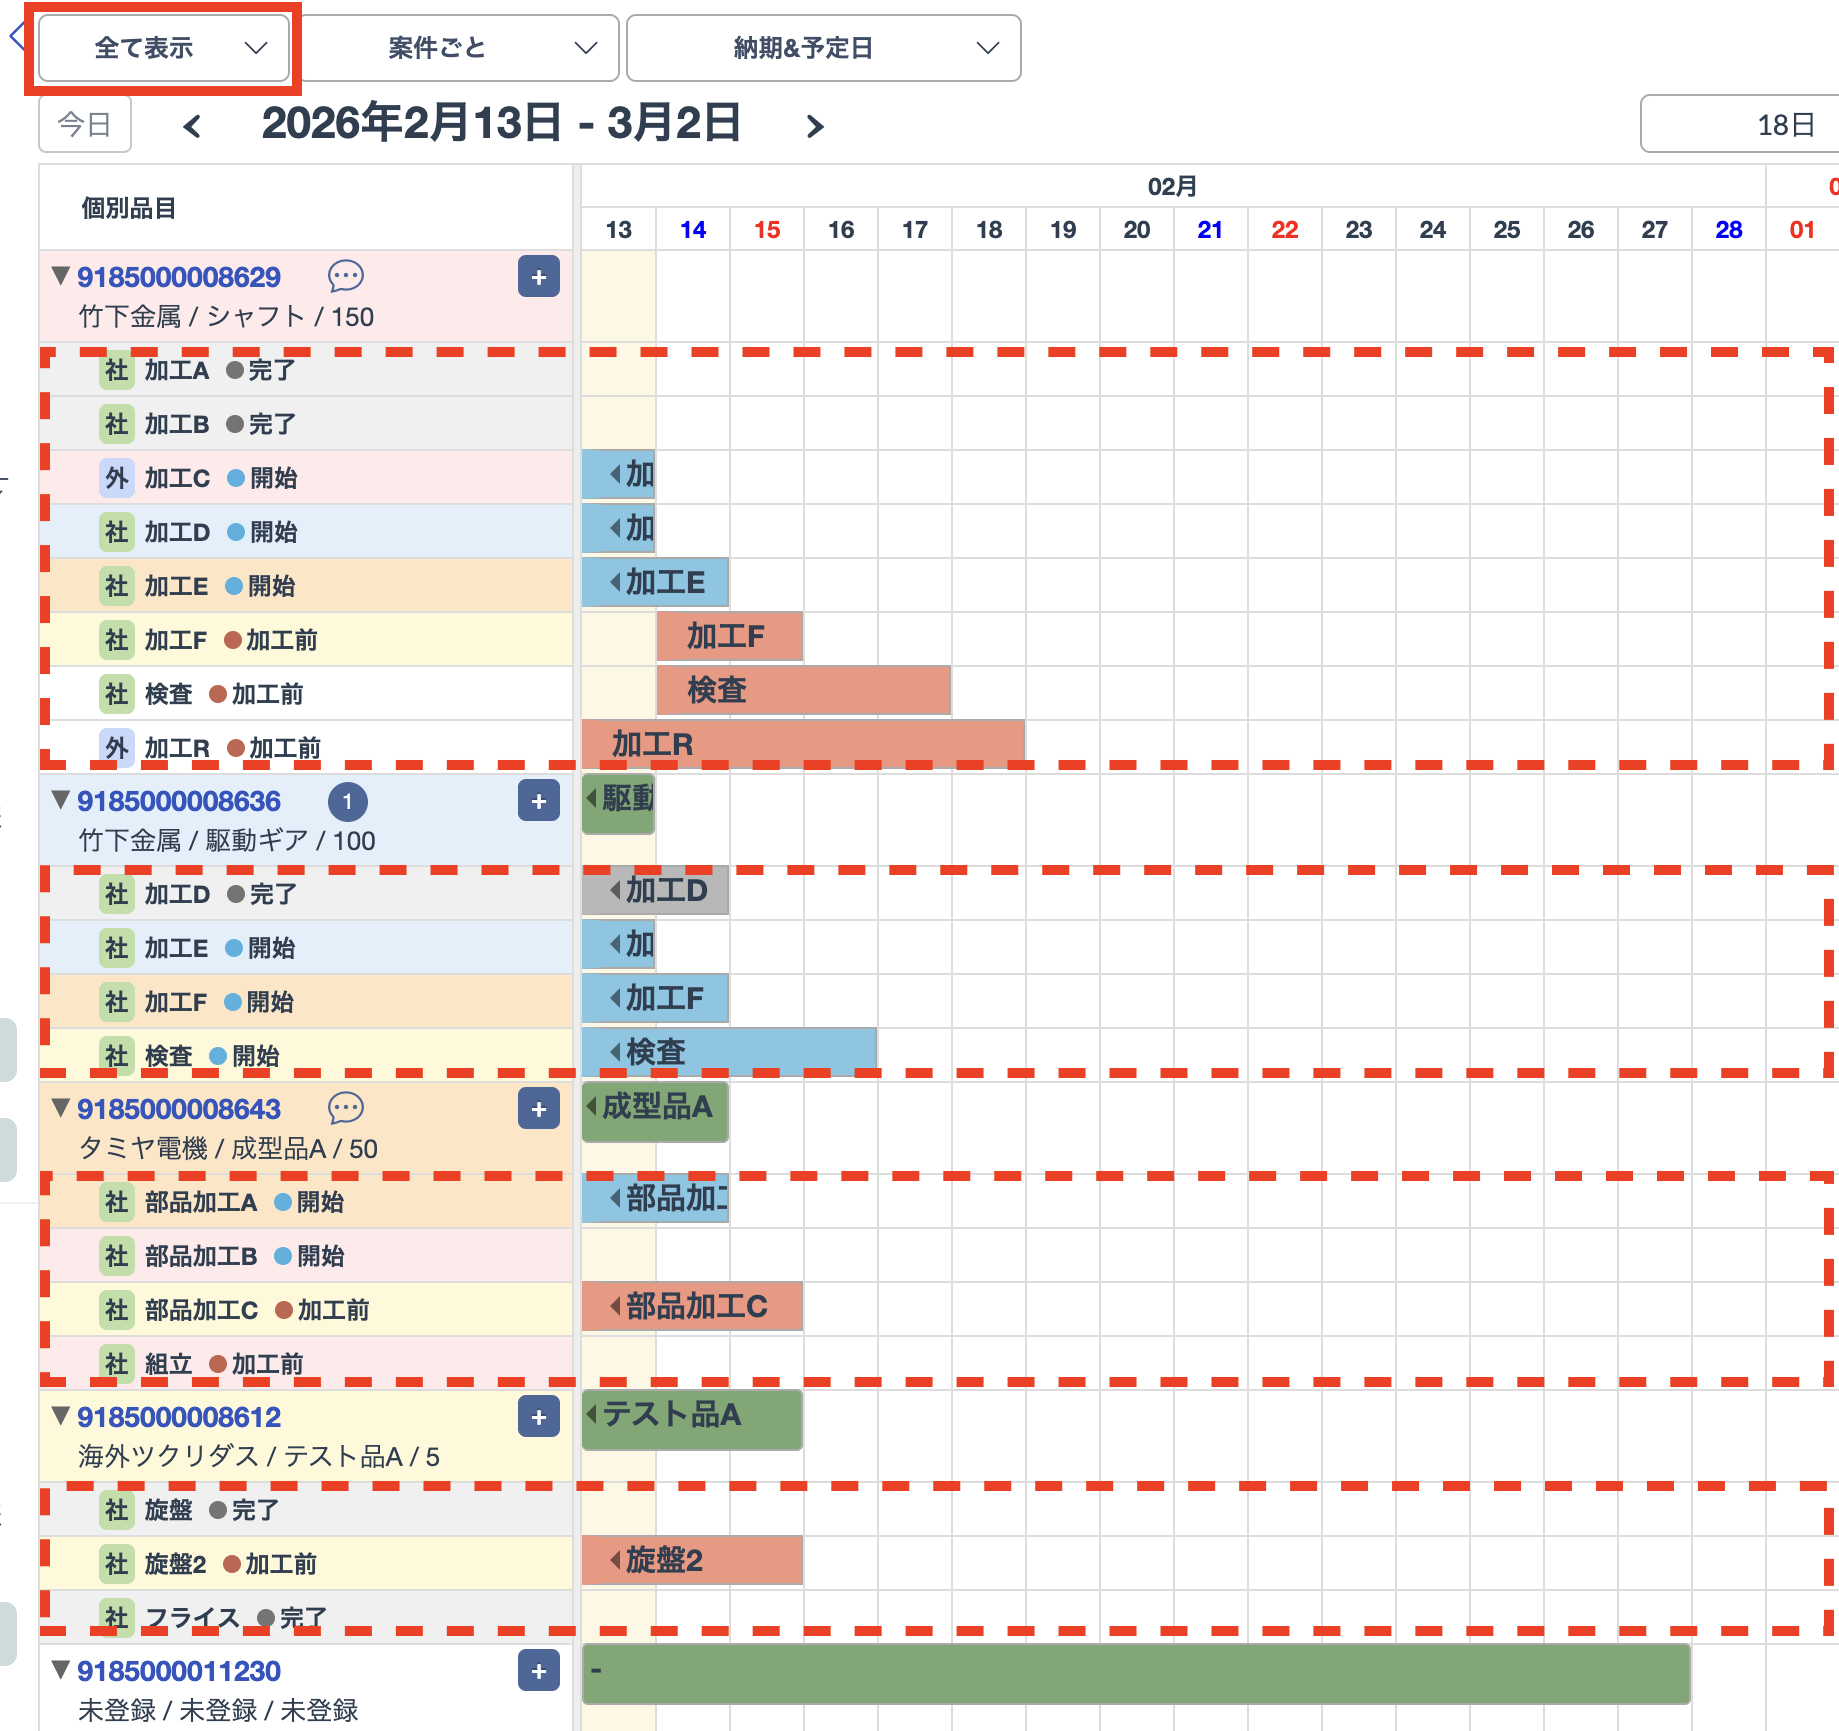This screenshot has height=1731, width=1839.
Task: Collapse the 9185000008636 order tree
Action: point(61,800)
